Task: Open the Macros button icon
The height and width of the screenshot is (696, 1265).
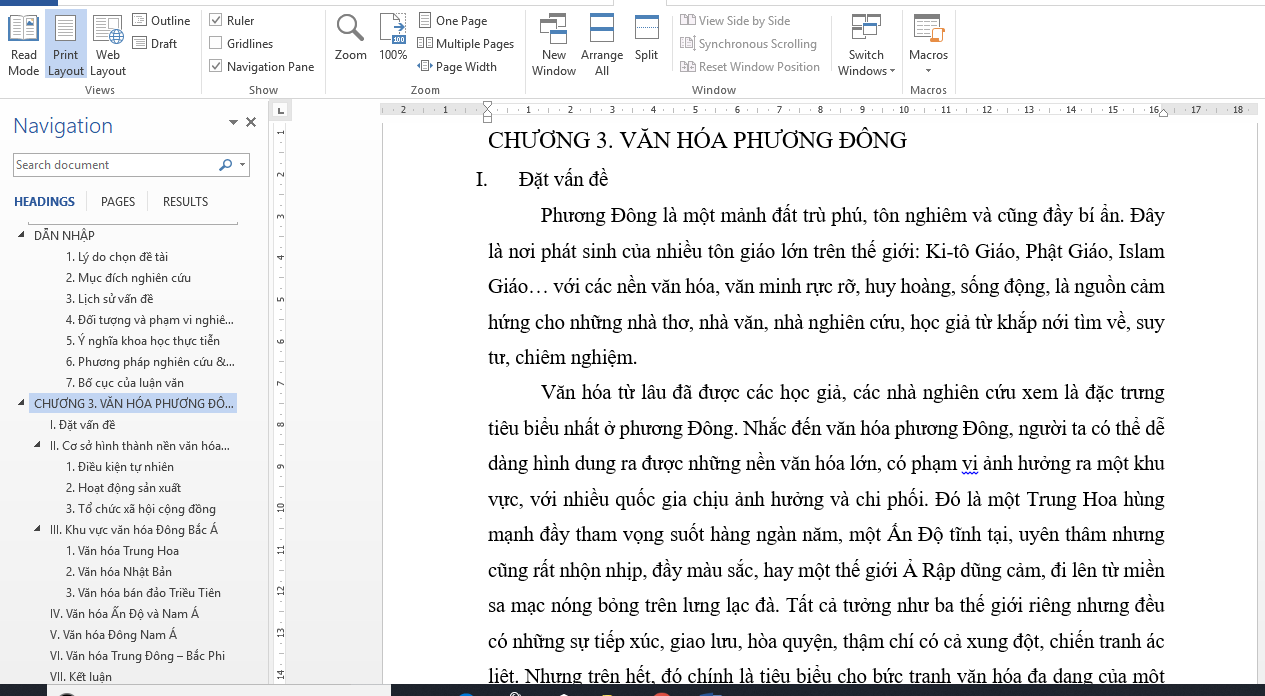Action: pos(928,30)
